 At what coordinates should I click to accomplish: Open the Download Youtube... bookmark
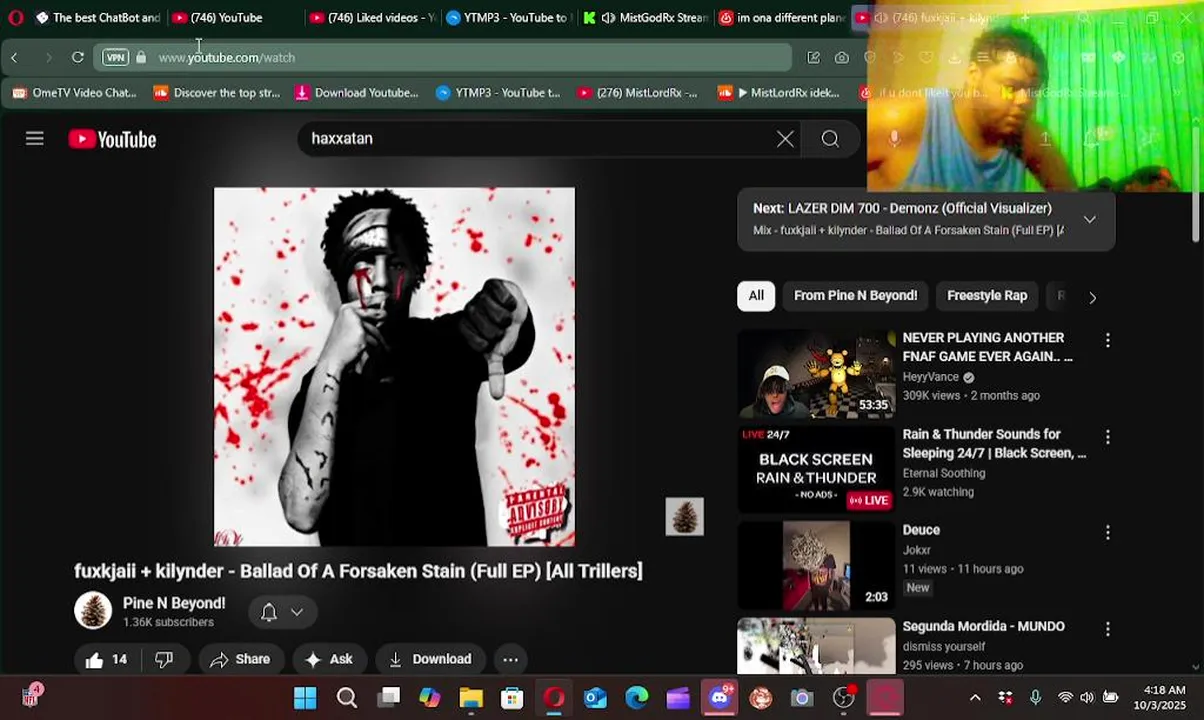(357, 93)
